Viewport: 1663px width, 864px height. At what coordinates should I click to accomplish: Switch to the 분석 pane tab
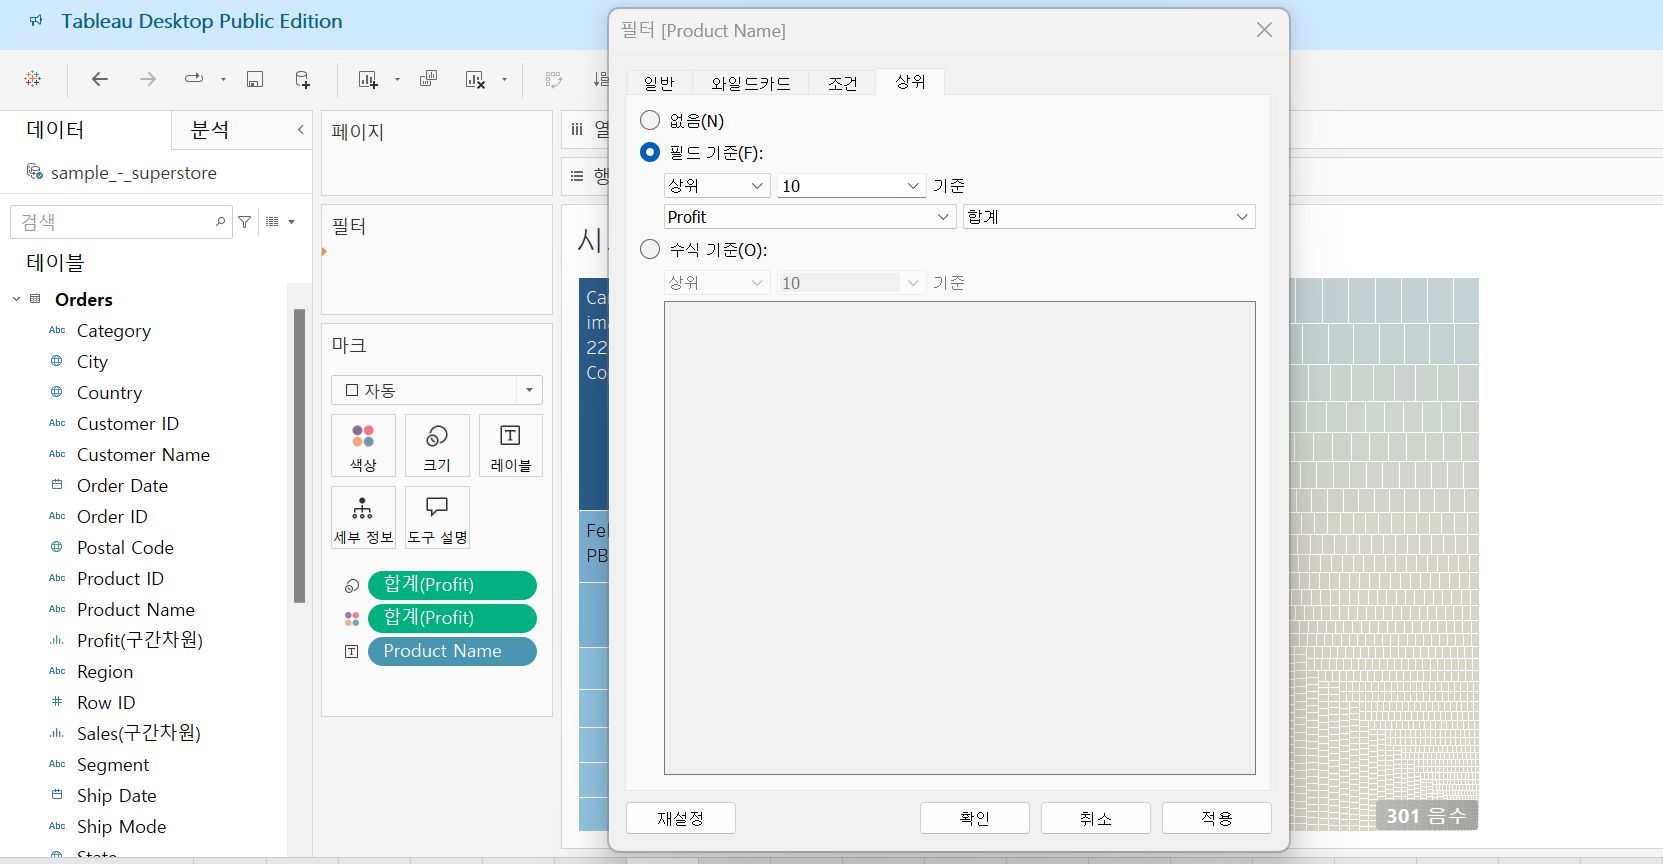210,130
